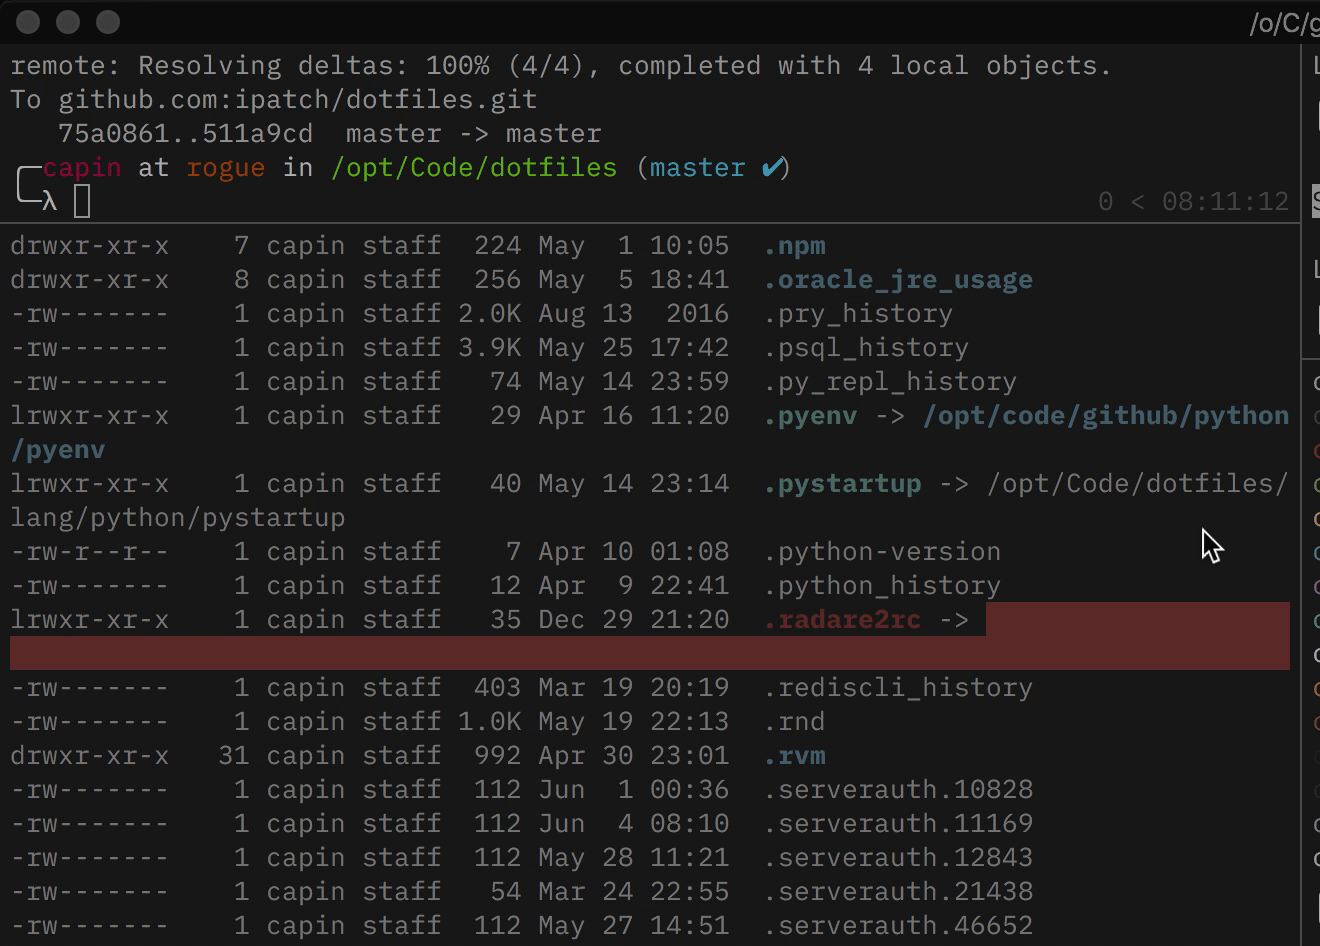Screen dimensions: 1320x946
Task: Click the yellow minimize window button
Action: point(68,22)
